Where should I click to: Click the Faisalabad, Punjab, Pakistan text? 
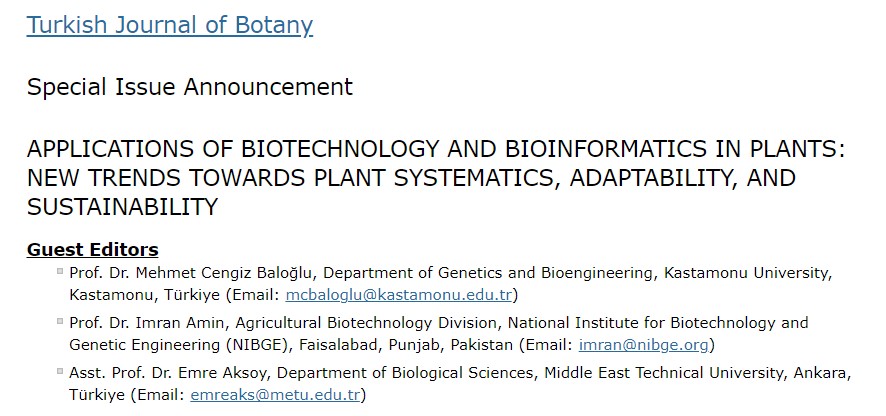(406, 345)
